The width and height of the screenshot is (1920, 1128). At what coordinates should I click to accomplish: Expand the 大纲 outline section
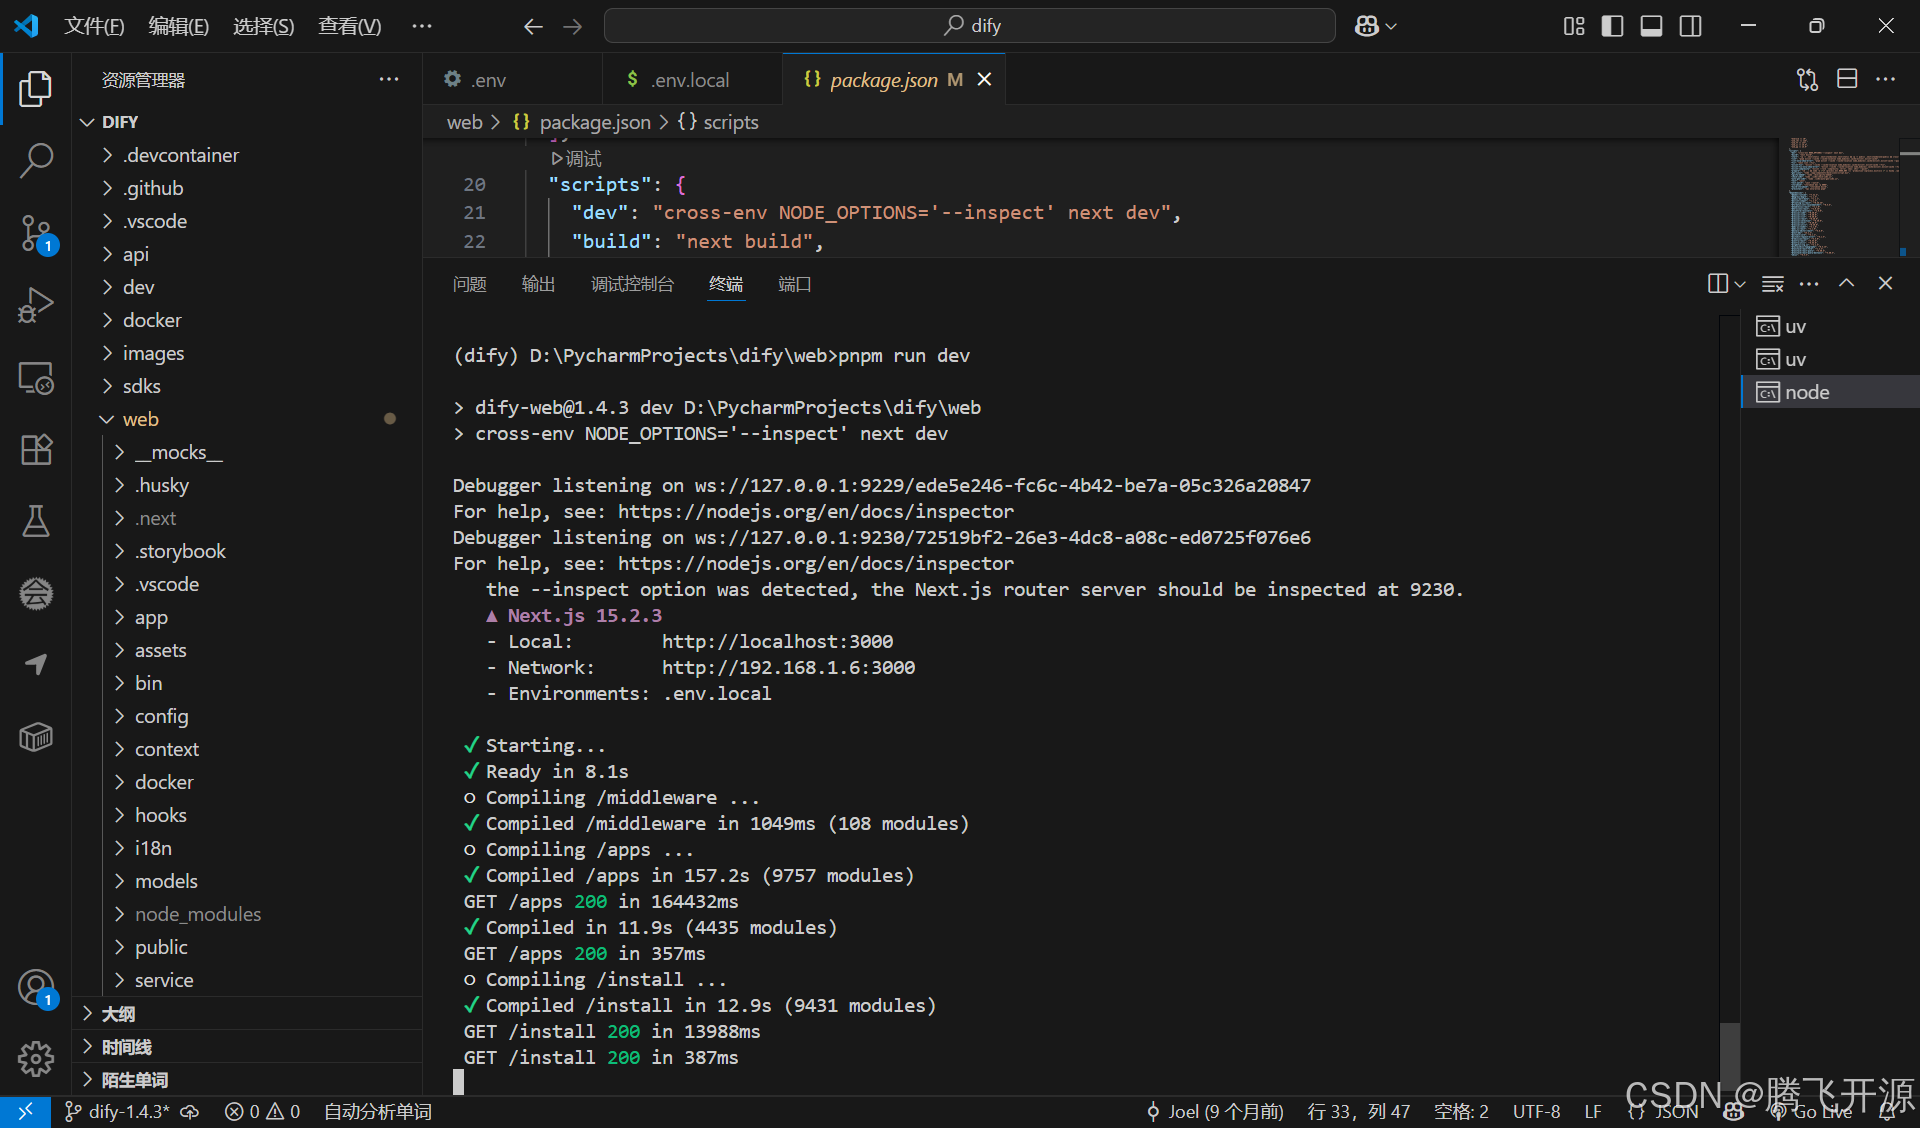click(x=118, y=1014)
